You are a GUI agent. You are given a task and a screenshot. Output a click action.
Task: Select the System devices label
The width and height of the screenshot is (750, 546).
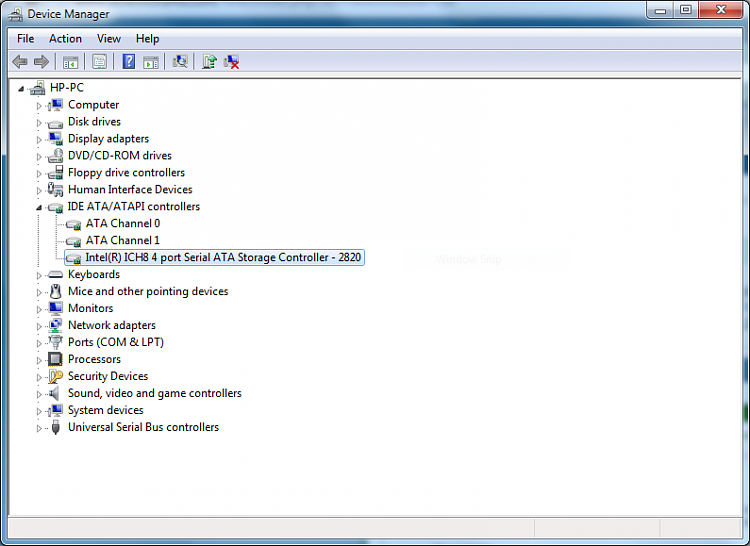tap(105, 410)
